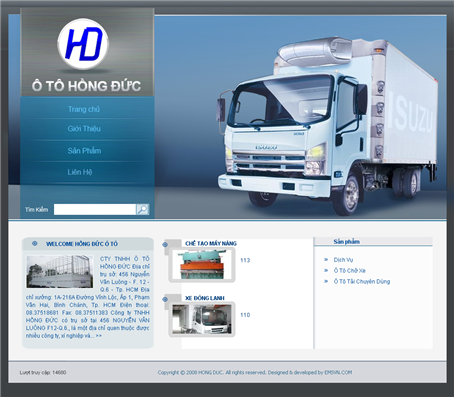Click arrow icon next to Dịch Vụ
This screenshot has width=454, height=397.
(326, 259)
